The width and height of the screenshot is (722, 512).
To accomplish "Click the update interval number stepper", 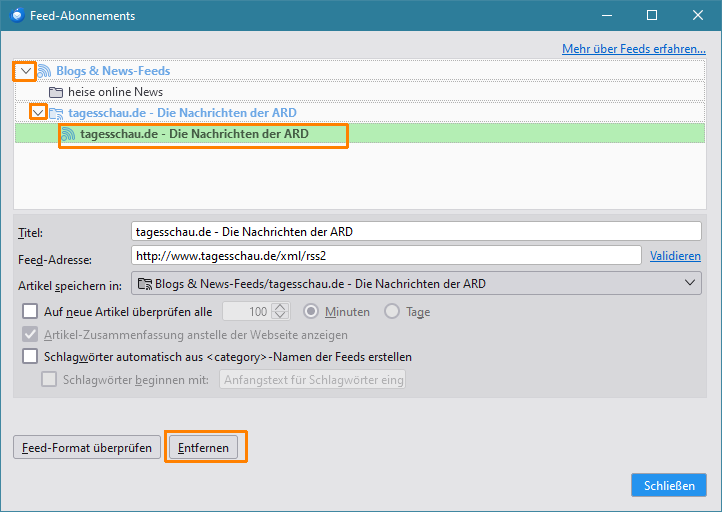I will [x=281, y=312].
